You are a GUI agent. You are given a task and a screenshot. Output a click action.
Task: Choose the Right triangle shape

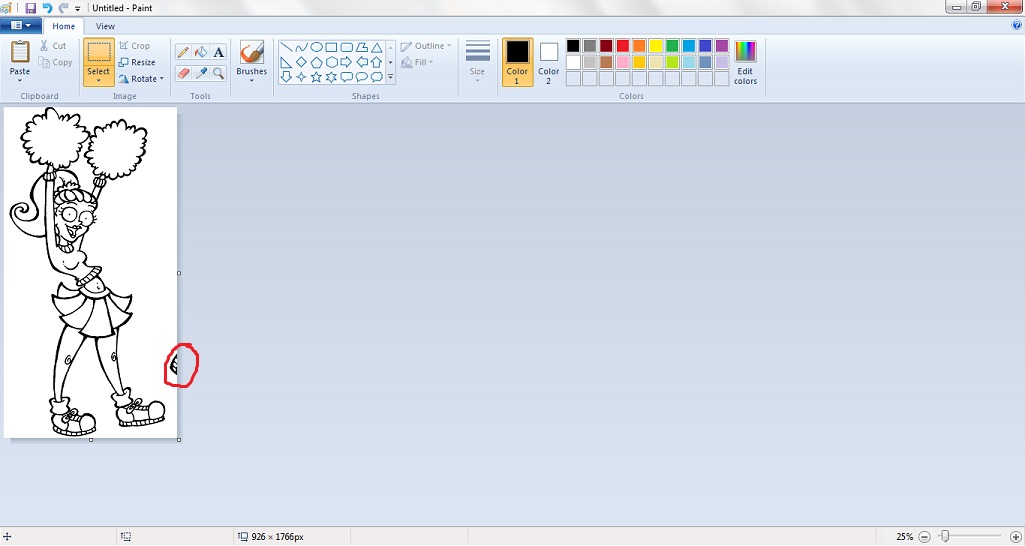click(286, 63)
